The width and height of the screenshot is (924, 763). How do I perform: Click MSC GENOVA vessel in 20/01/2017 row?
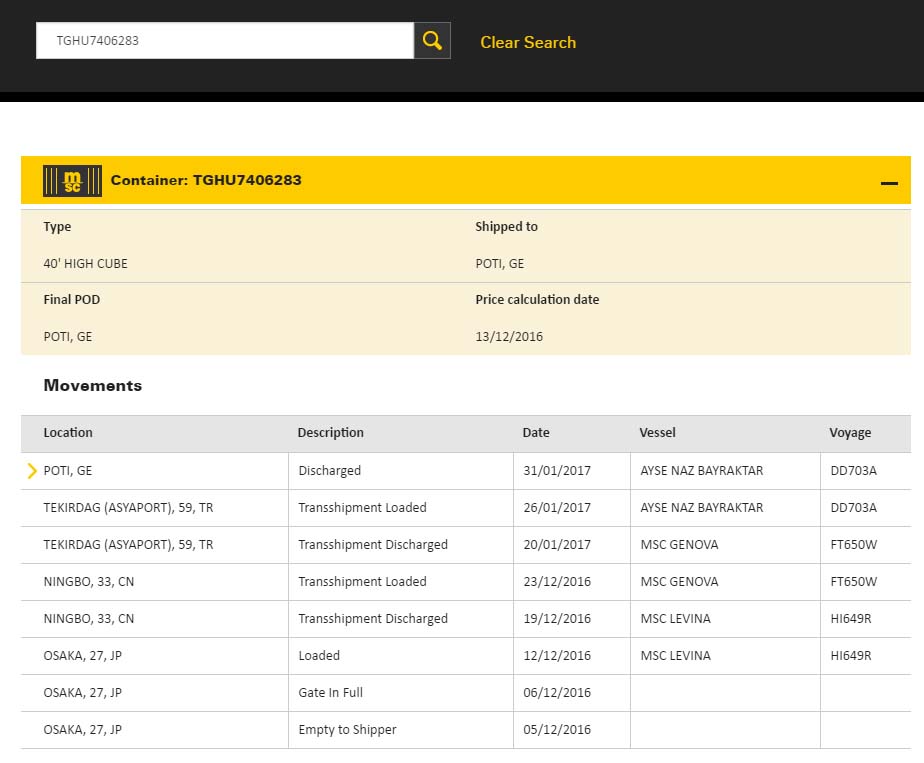(x=679, y=545)
